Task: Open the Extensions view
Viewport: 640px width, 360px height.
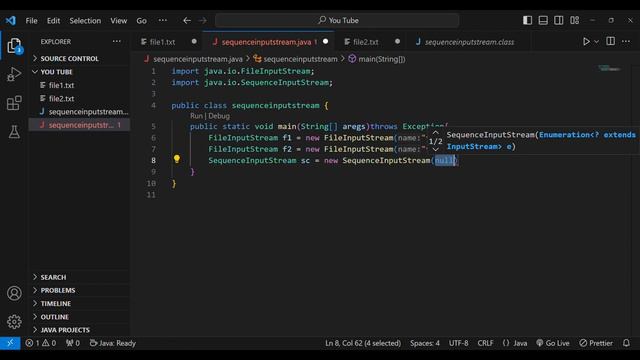Action: (14, 103)
